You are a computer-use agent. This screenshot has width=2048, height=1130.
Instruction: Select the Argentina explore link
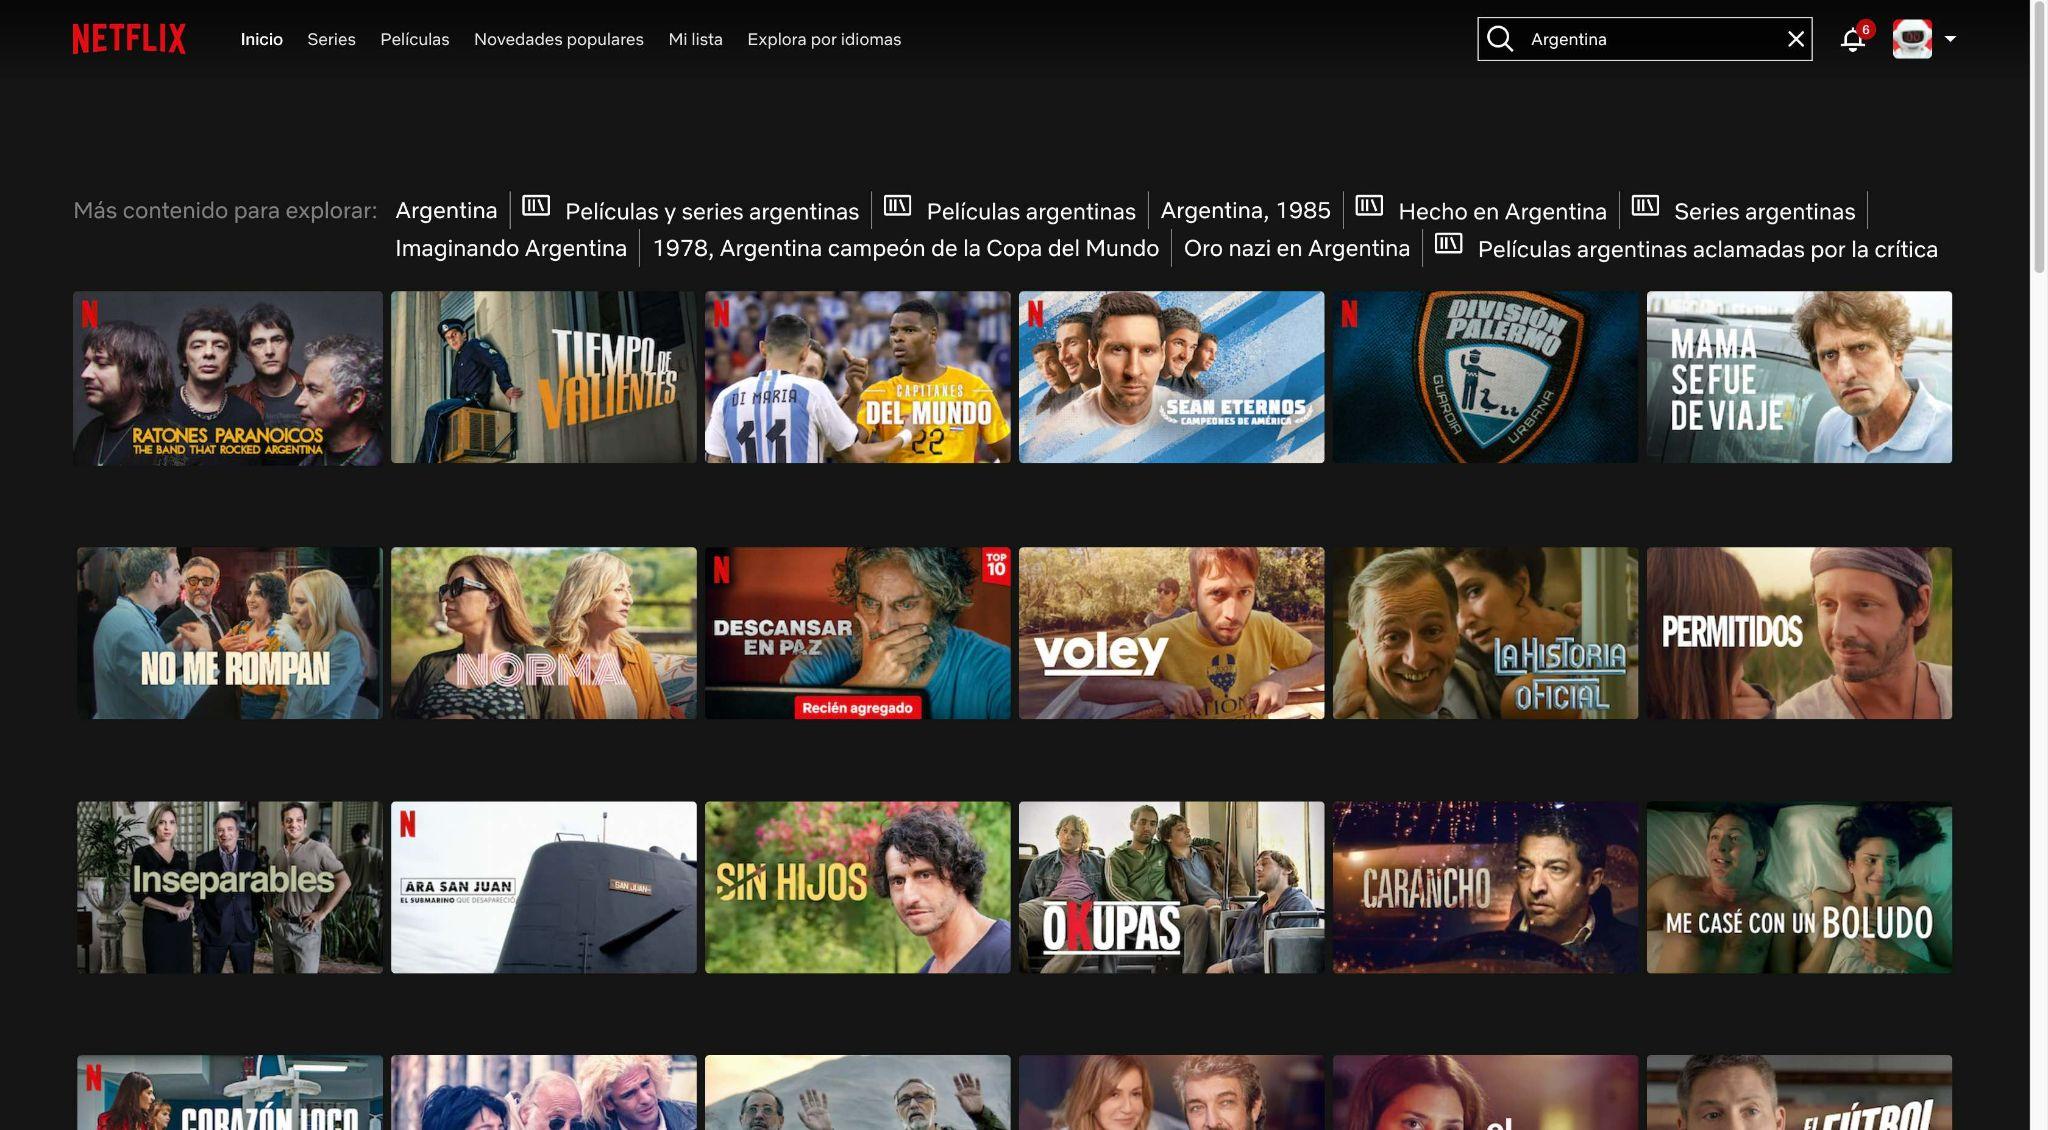[446, 211]
